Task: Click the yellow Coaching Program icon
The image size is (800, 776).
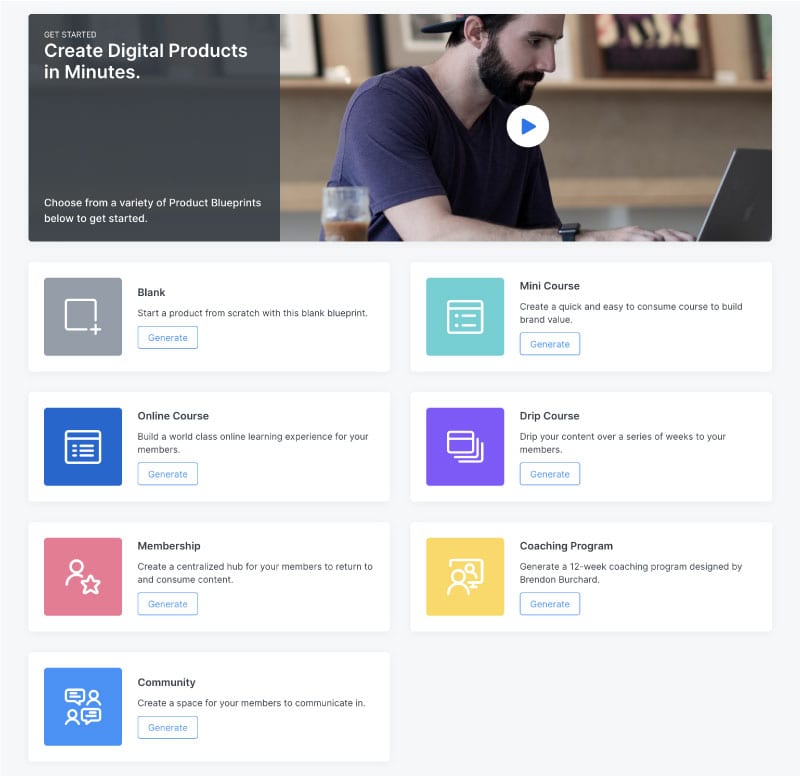Action: (465, 576)
